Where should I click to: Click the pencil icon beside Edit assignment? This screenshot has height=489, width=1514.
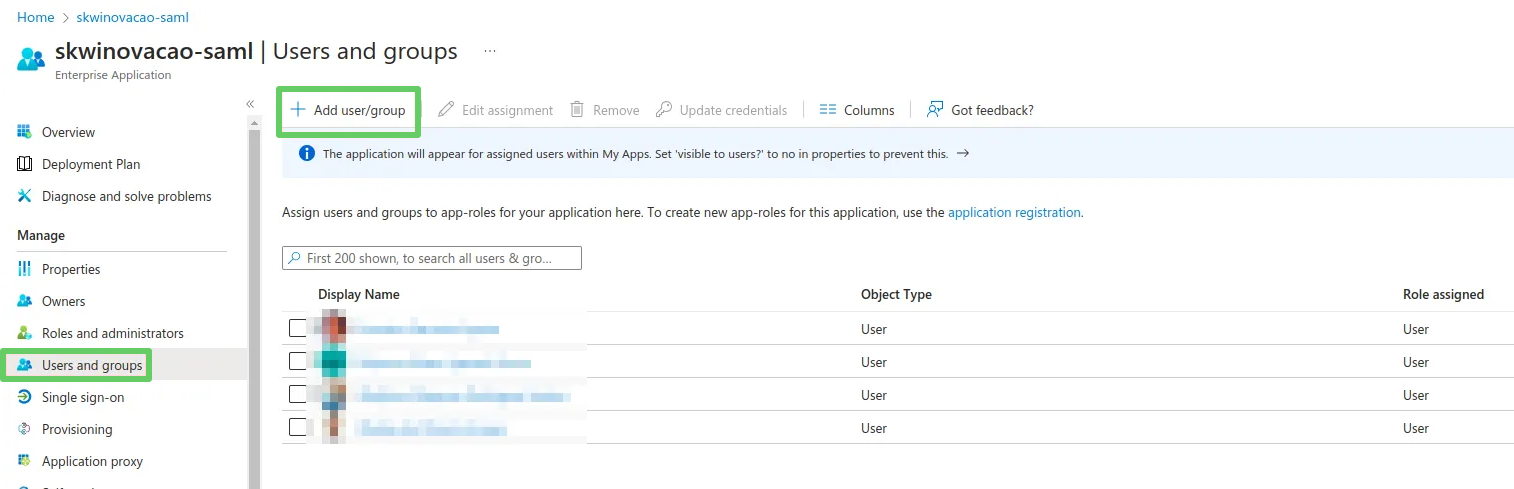coord(446,110)
